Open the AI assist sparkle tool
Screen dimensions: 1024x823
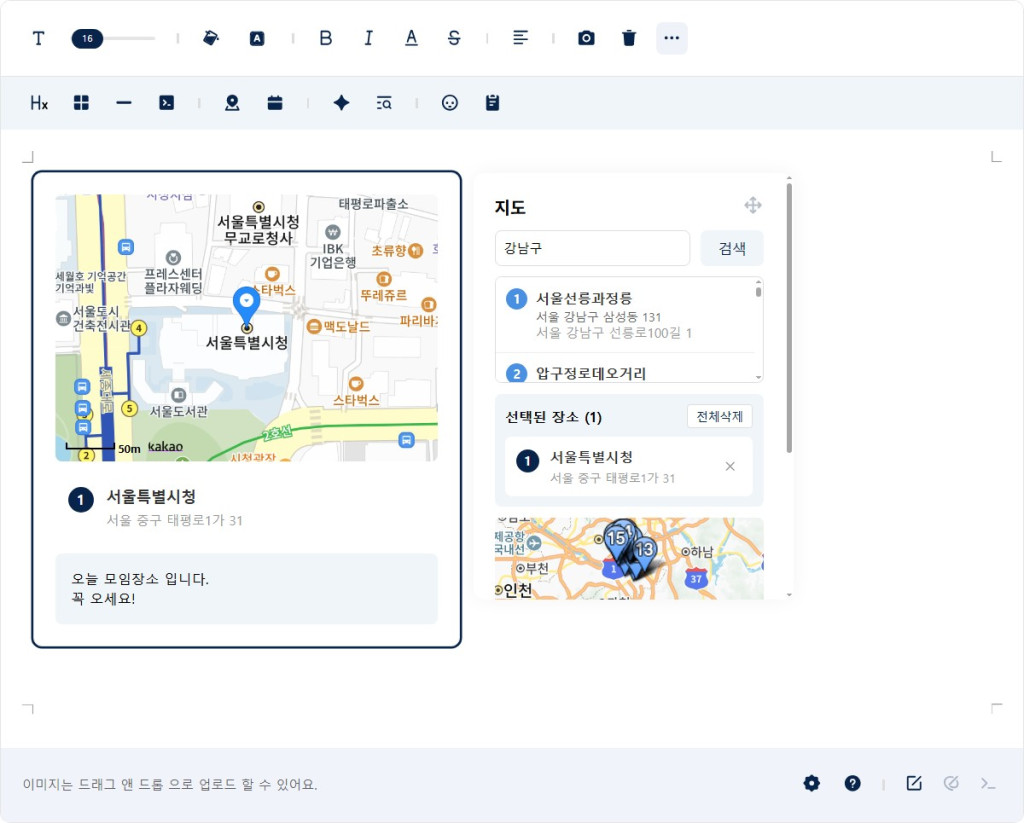click(x=340, y=102)
